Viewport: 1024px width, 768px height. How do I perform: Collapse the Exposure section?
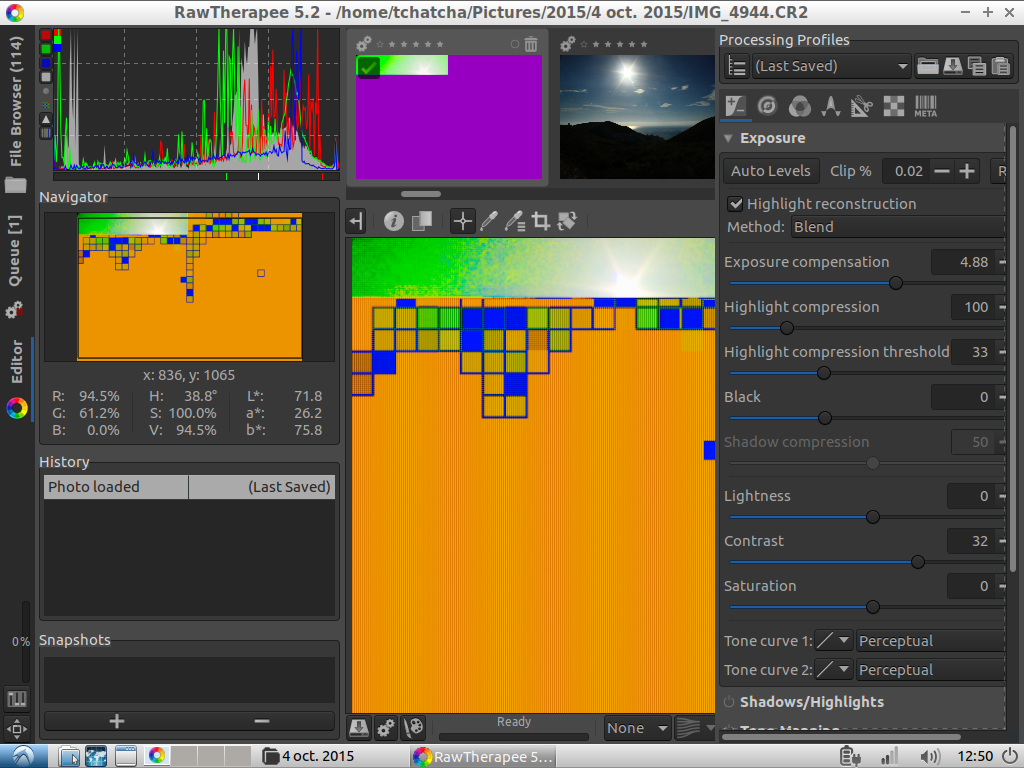tap(729, 138)
